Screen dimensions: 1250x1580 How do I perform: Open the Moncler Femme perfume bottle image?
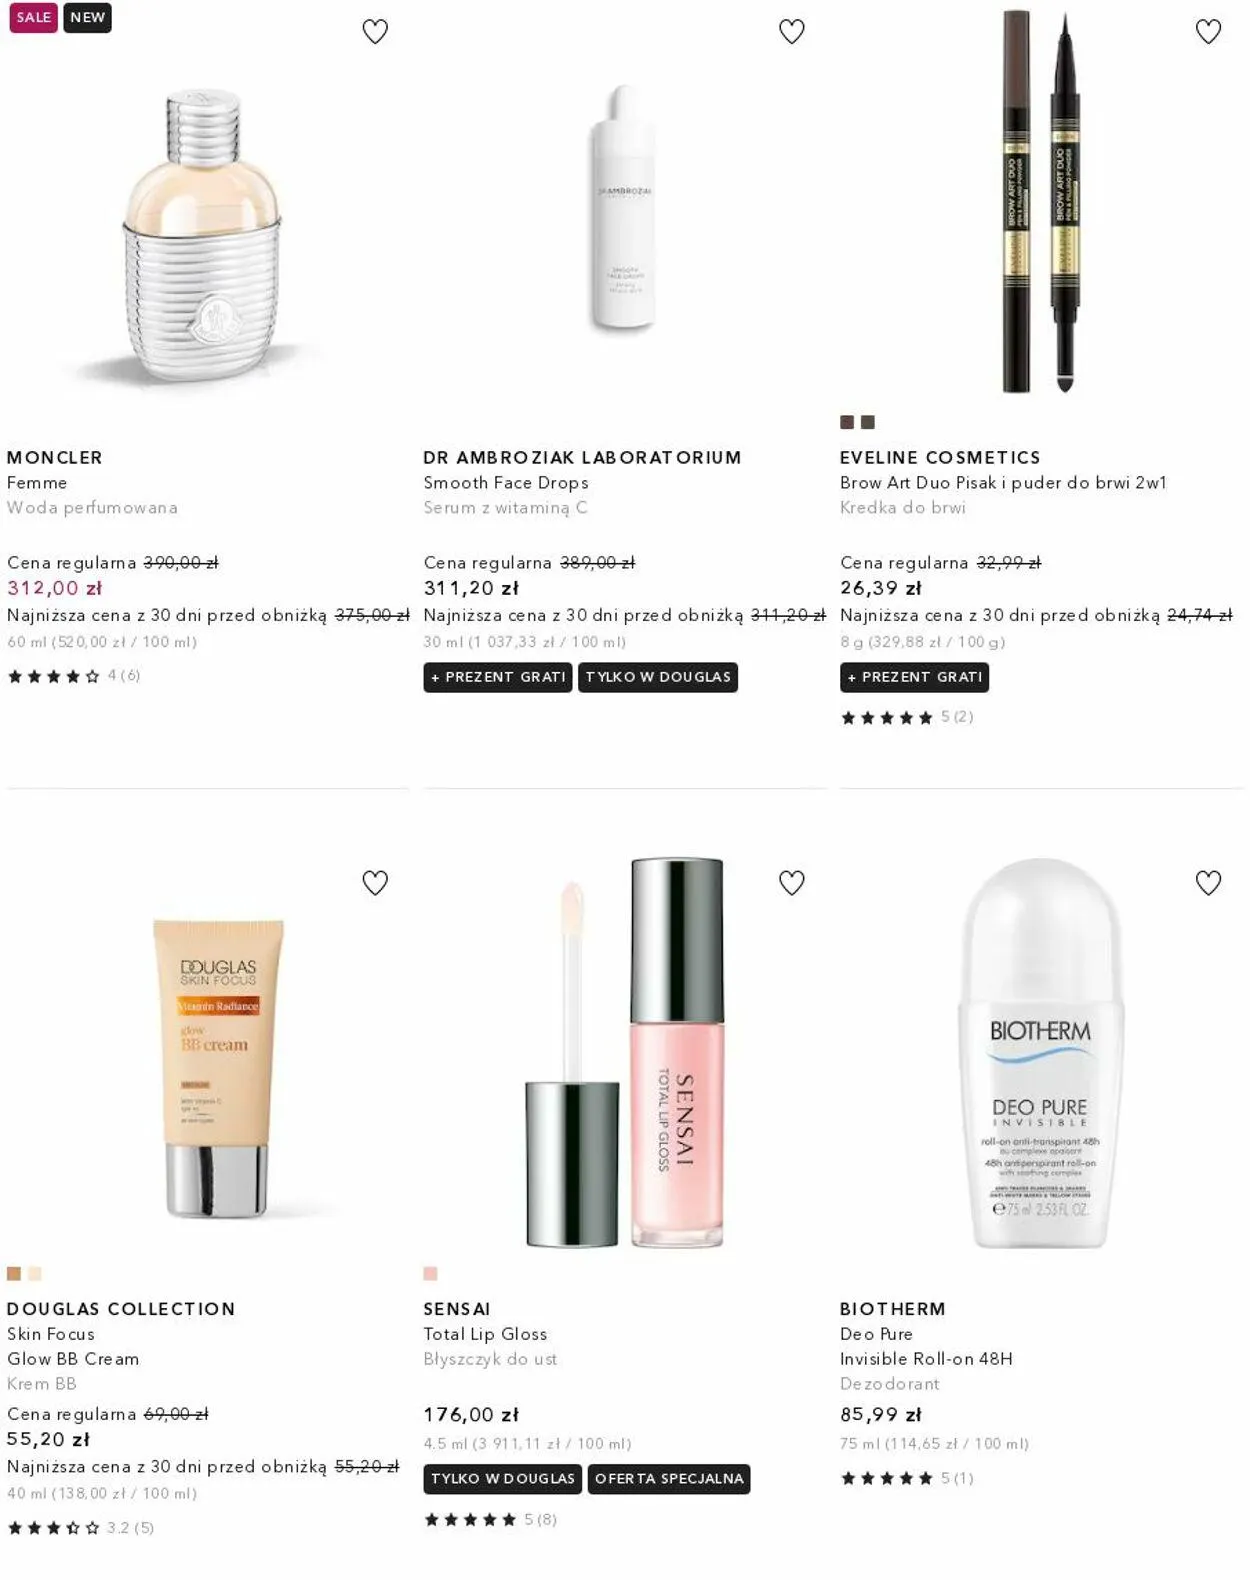[x=205, y=235]
